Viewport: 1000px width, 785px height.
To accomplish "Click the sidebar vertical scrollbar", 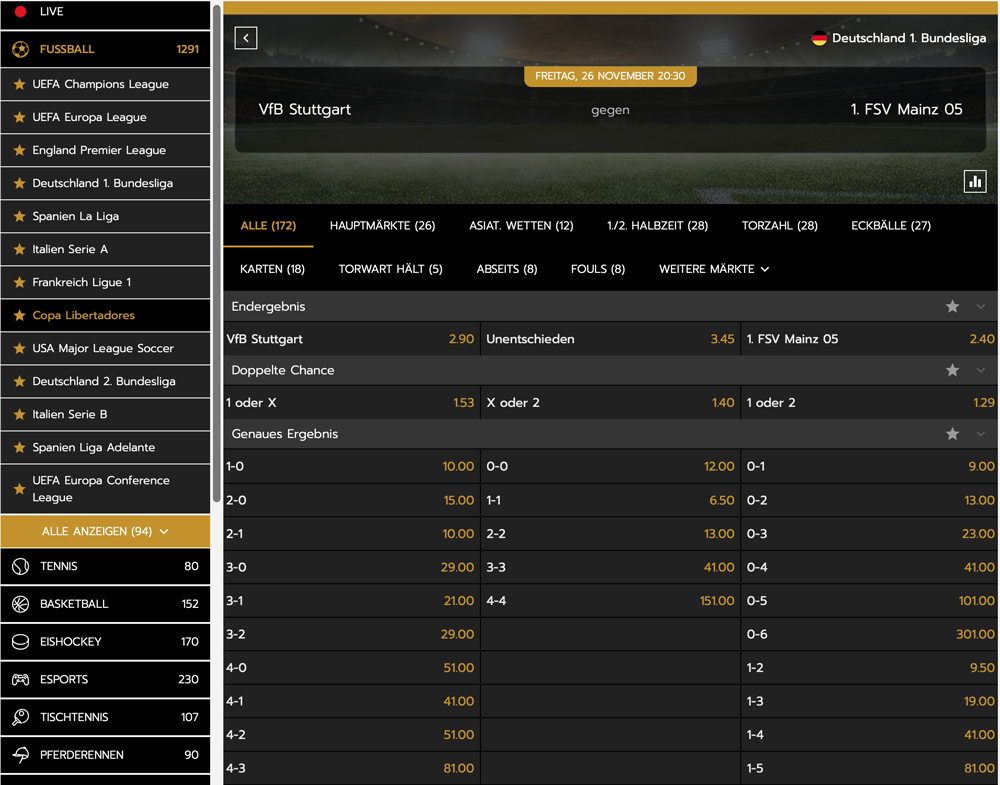I will click(x=216, y=254).
